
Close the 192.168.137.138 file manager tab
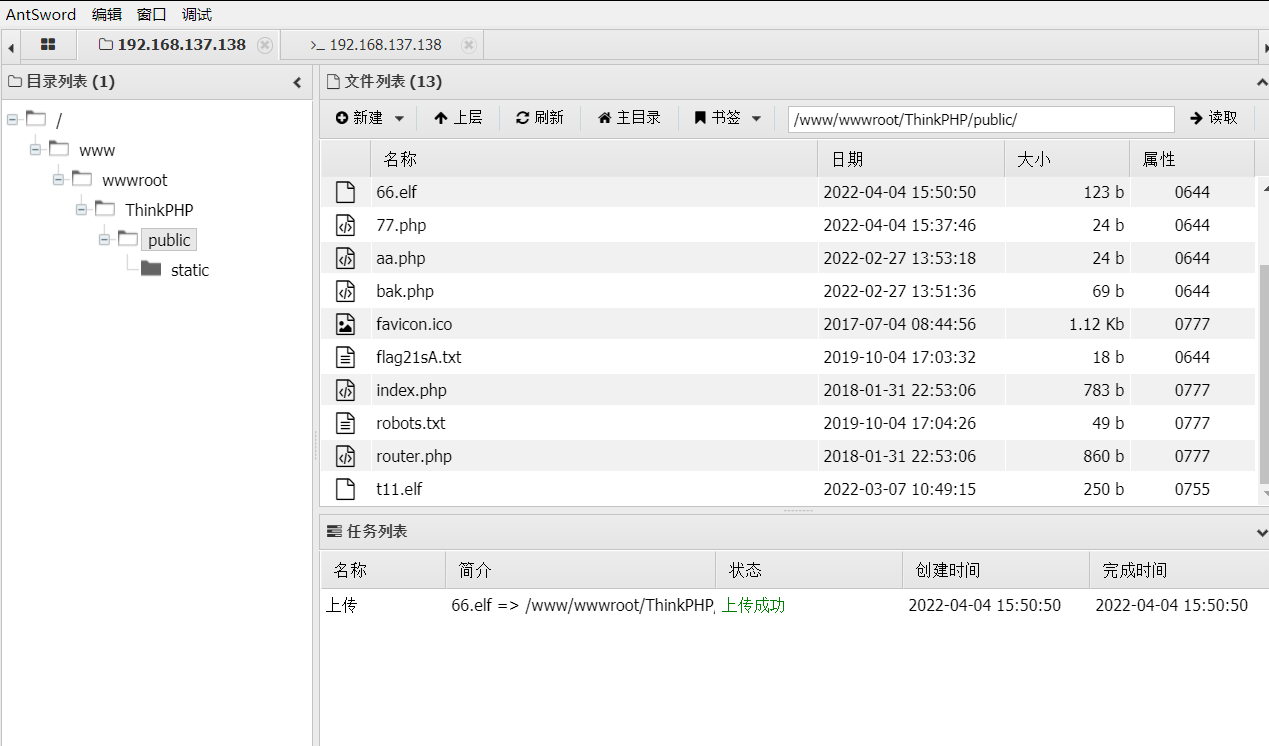click(x=264, y=45)
